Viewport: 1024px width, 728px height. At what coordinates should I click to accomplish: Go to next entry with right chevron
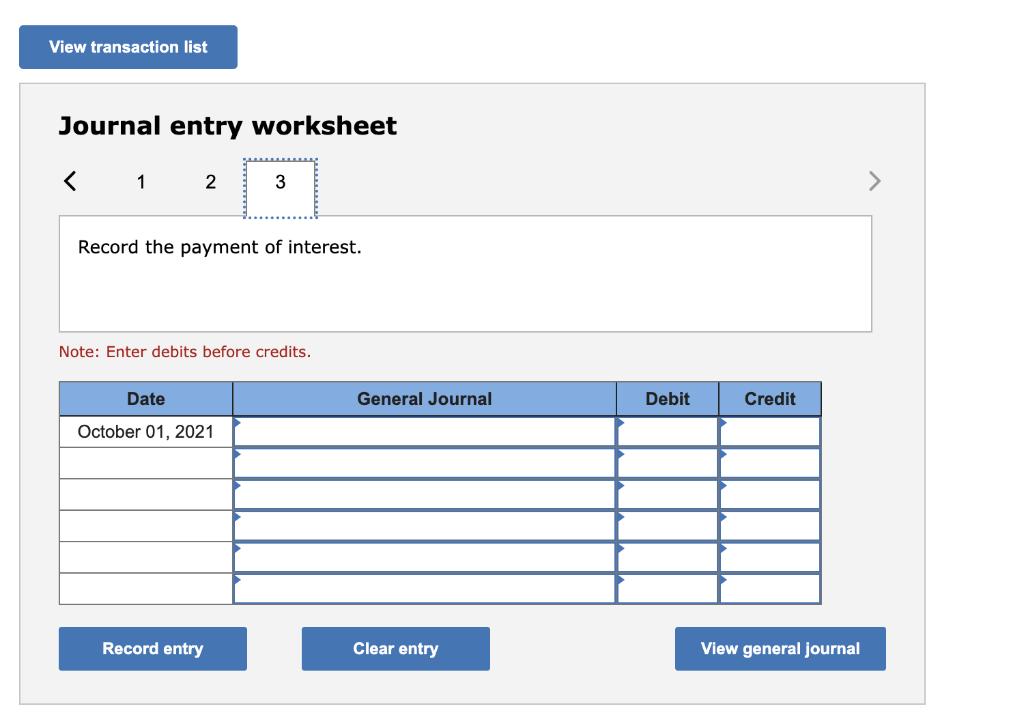[874, 181]
